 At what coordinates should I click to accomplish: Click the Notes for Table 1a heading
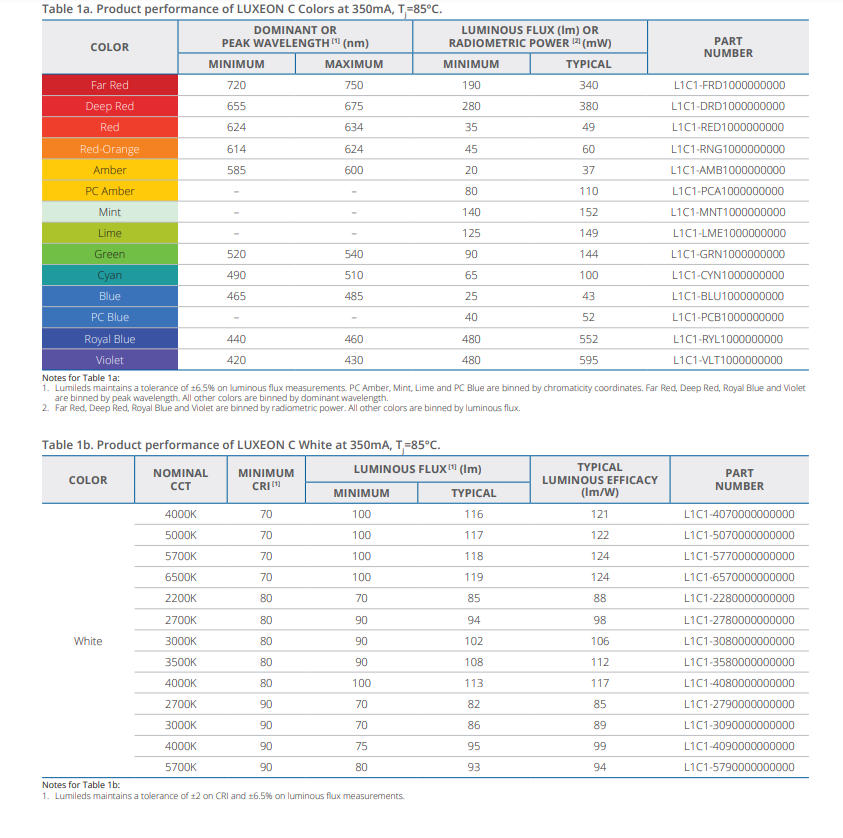[x=81, y=378]
